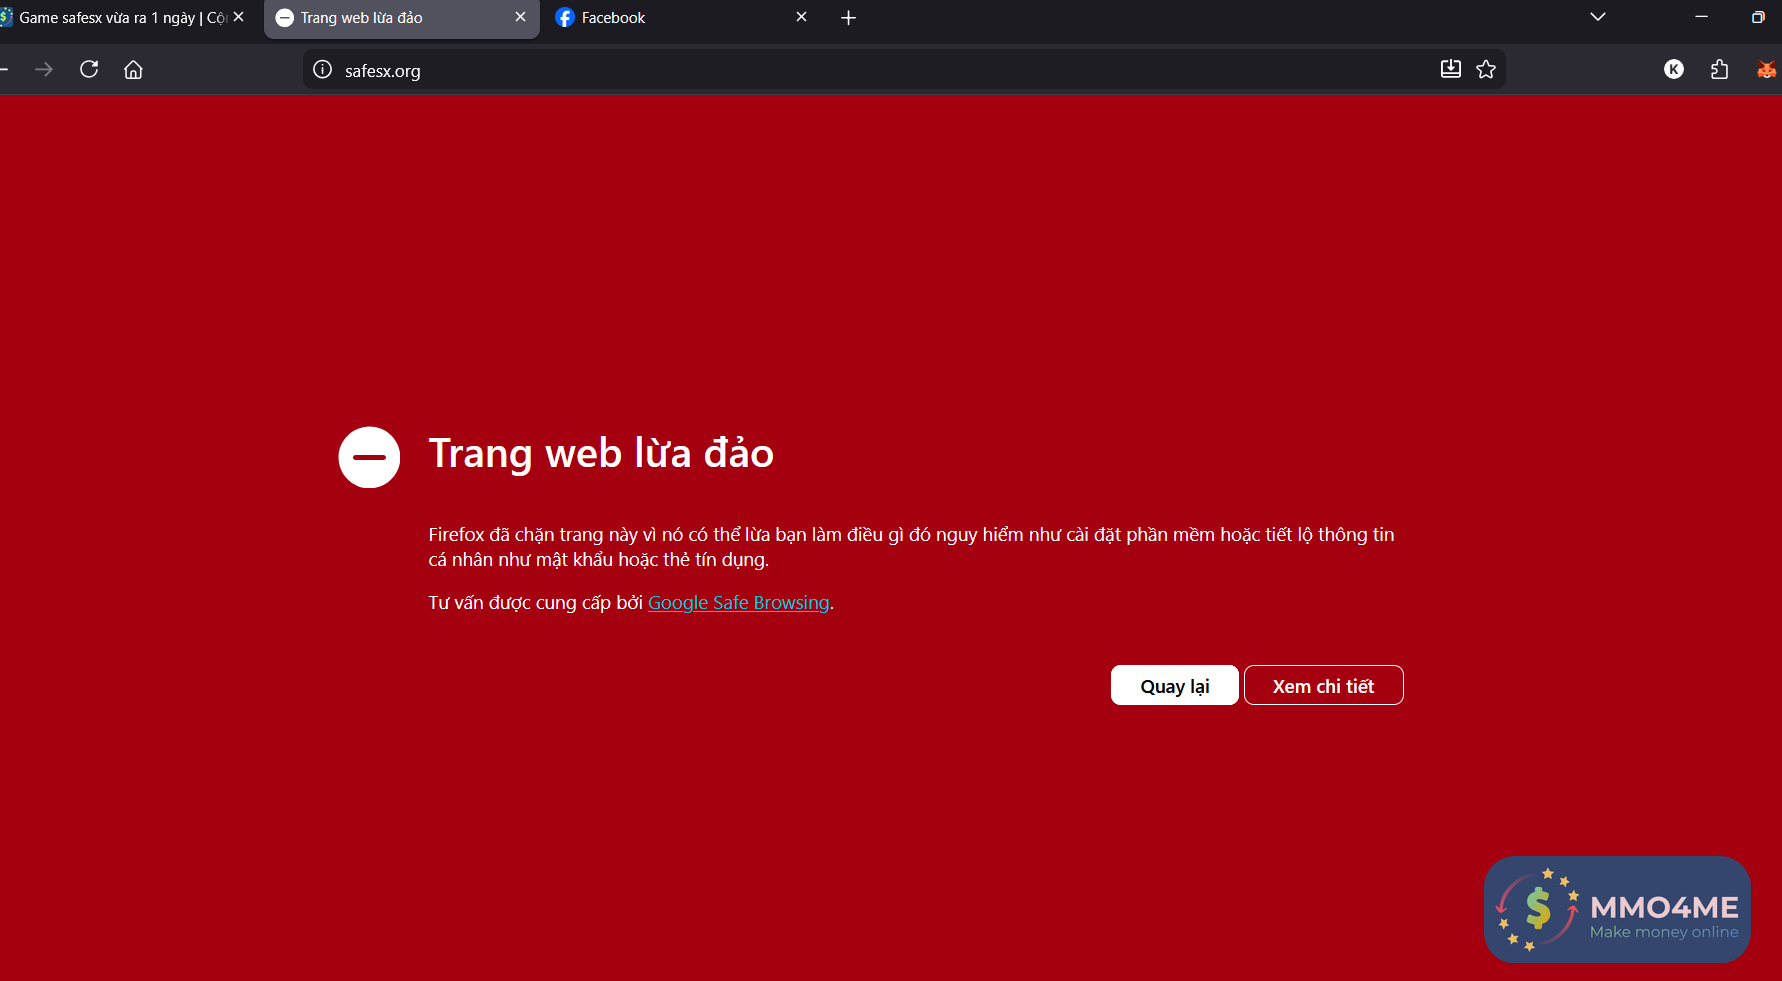Minimize the Firefox window

[1701, 17]
